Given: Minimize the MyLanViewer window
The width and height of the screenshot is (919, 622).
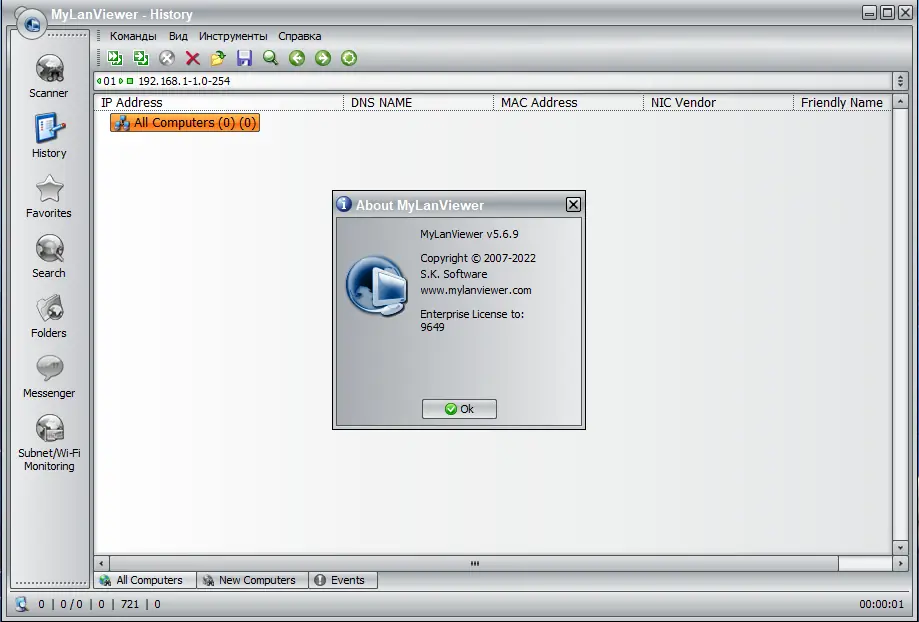Looking at the screenshot, I should tap(870, 12).
